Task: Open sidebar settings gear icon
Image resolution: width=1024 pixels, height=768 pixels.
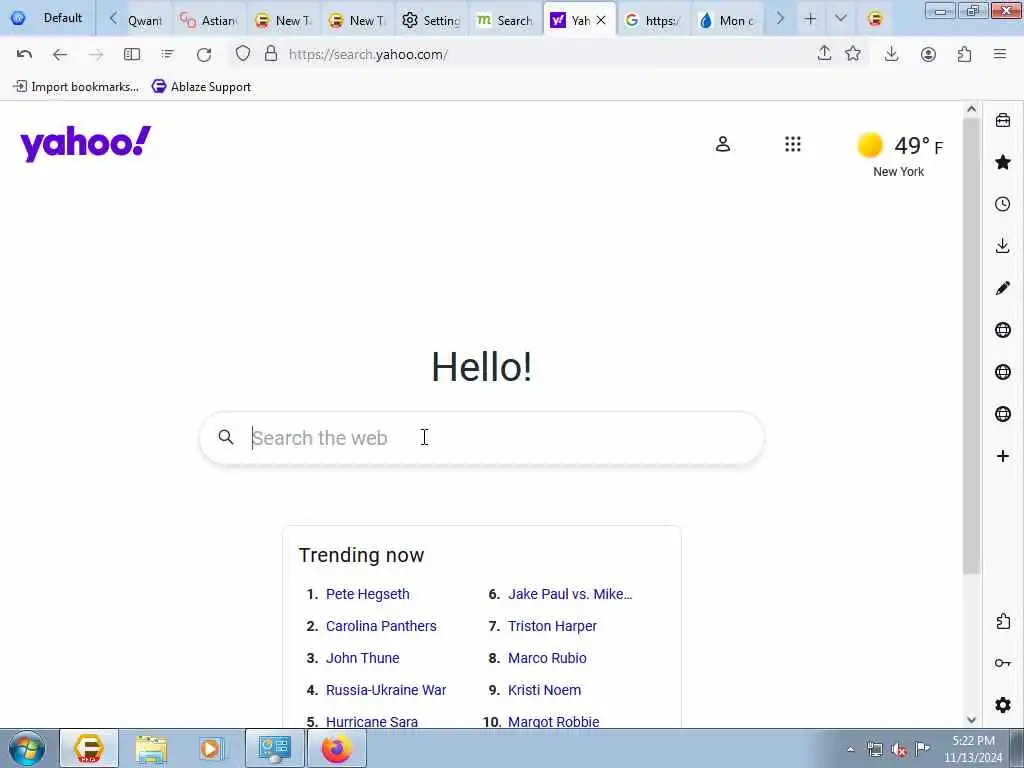Action: (1003, 705)
